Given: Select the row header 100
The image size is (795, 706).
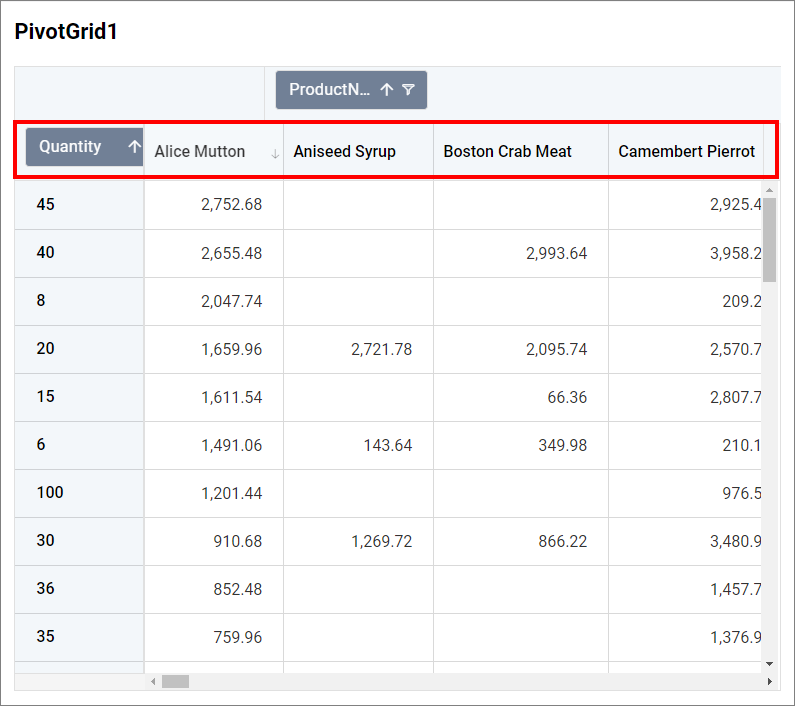Looking at the screenshot, I should tap(50, 493).
